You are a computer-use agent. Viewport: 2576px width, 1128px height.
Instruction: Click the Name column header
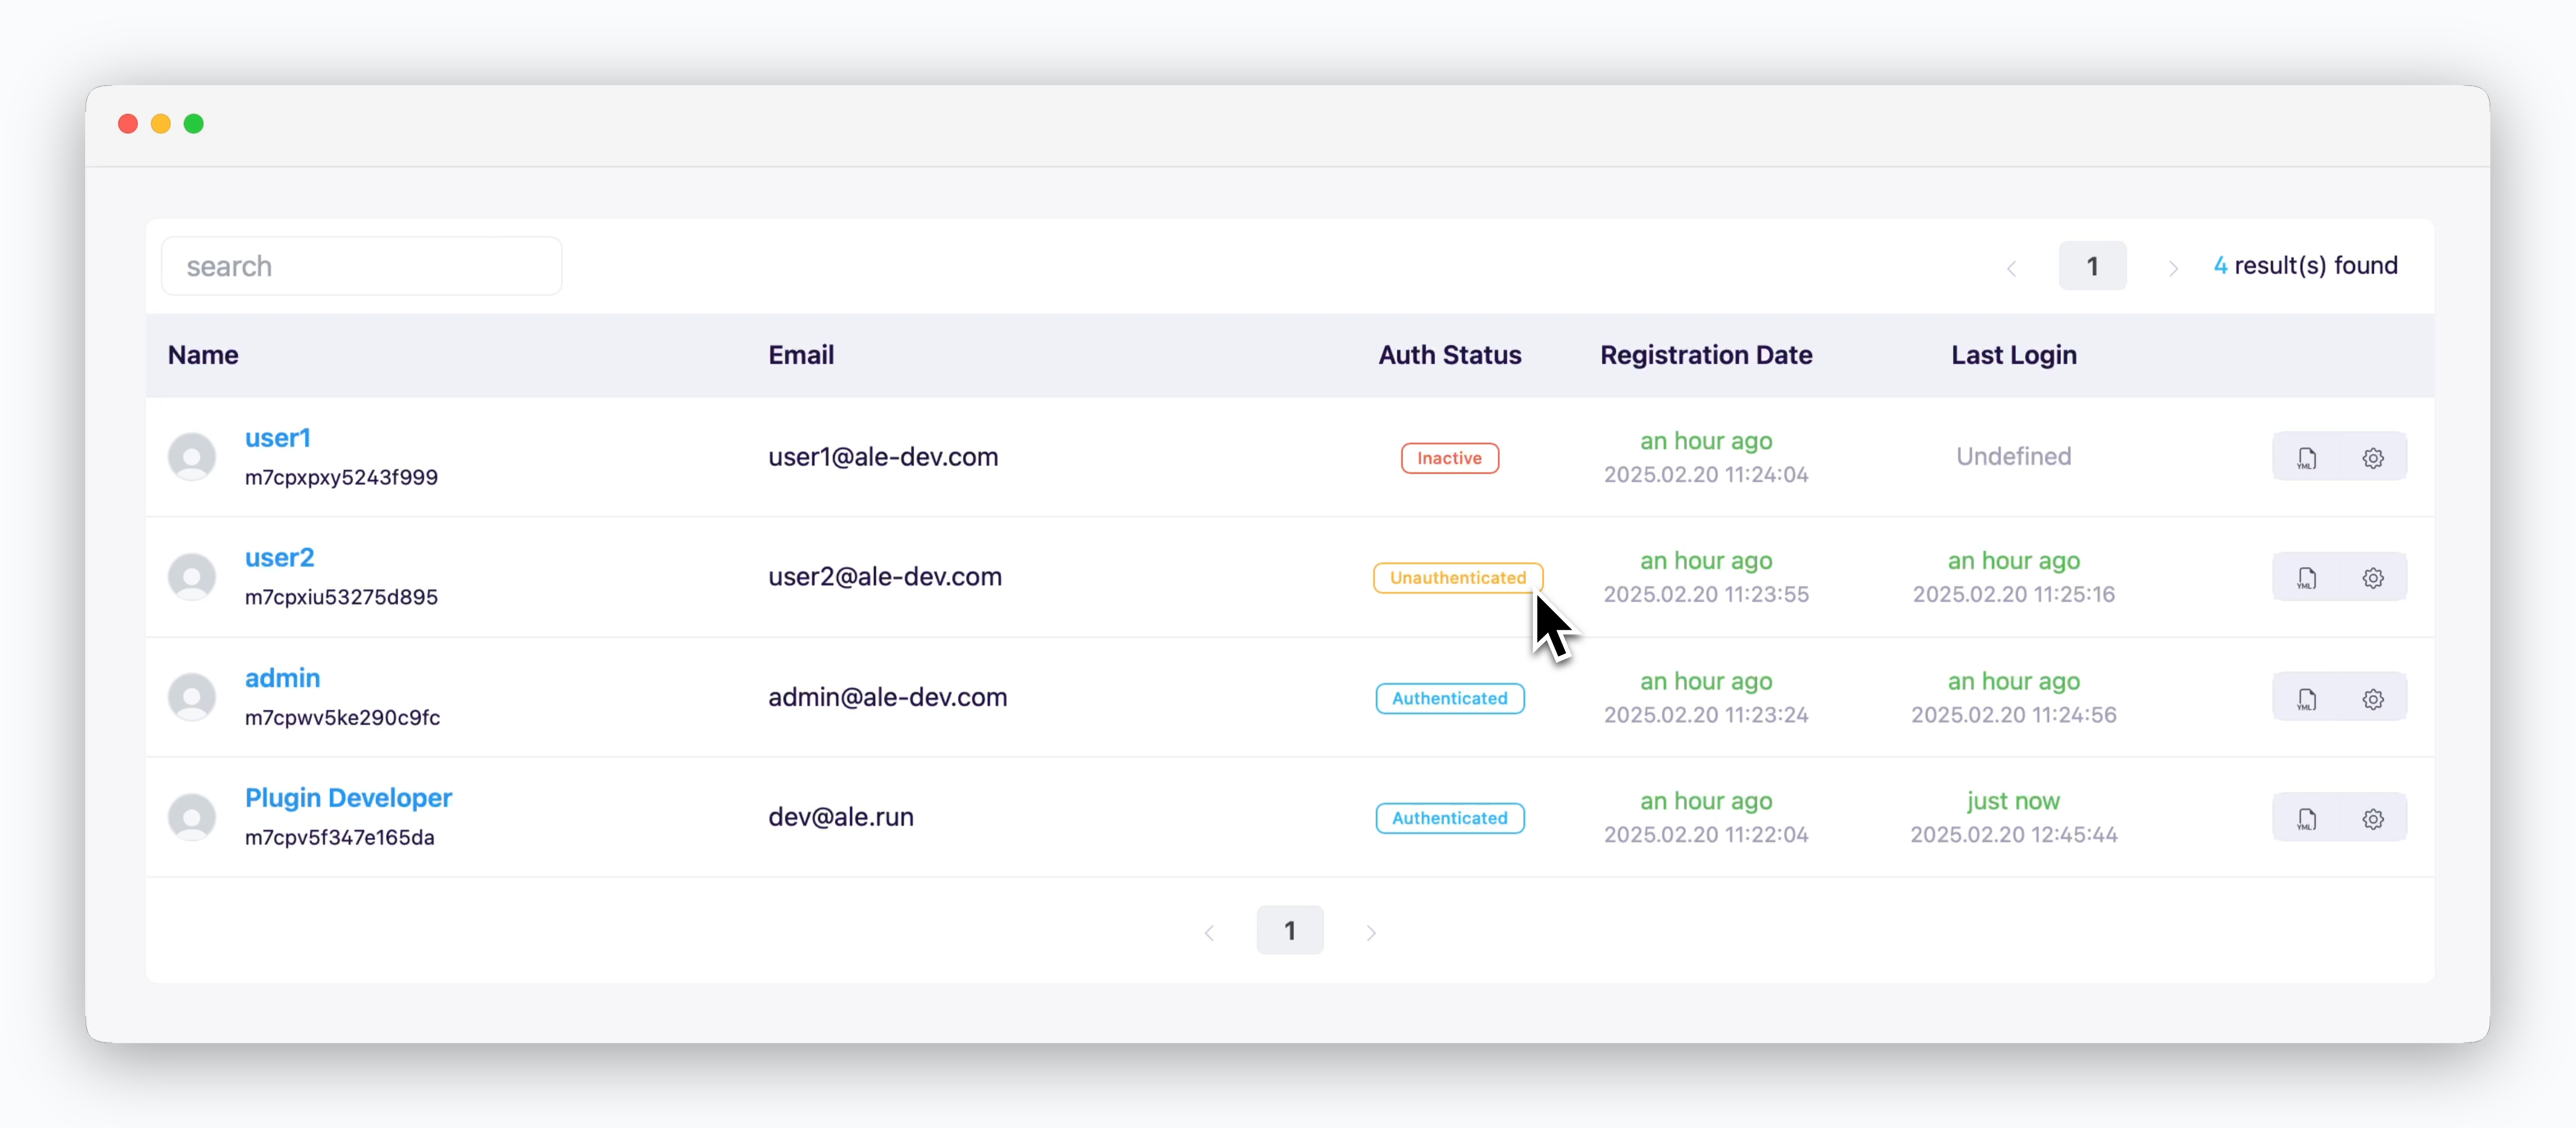(x=203, y=355)
